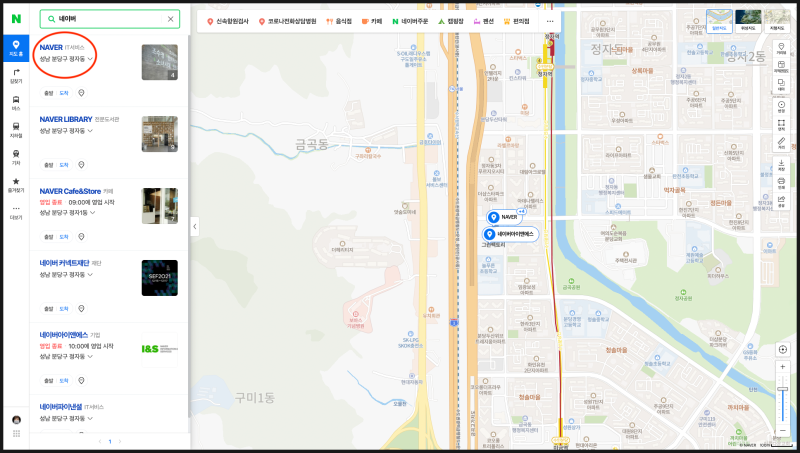This screenshot has width=800, height=453.
Task: Open the apps grid icon below avatar
Action: point(16,434)
